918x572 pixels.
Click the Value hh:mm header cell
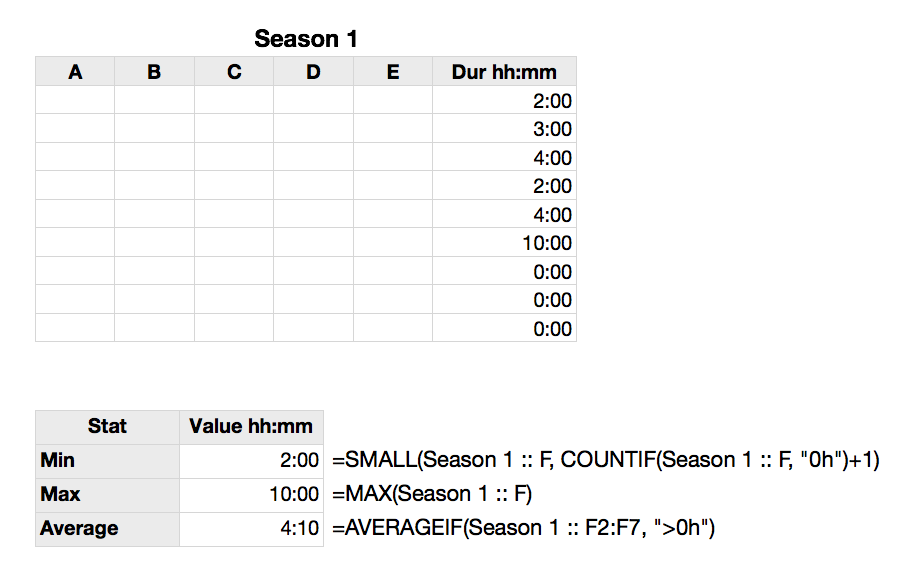(251, 426)
